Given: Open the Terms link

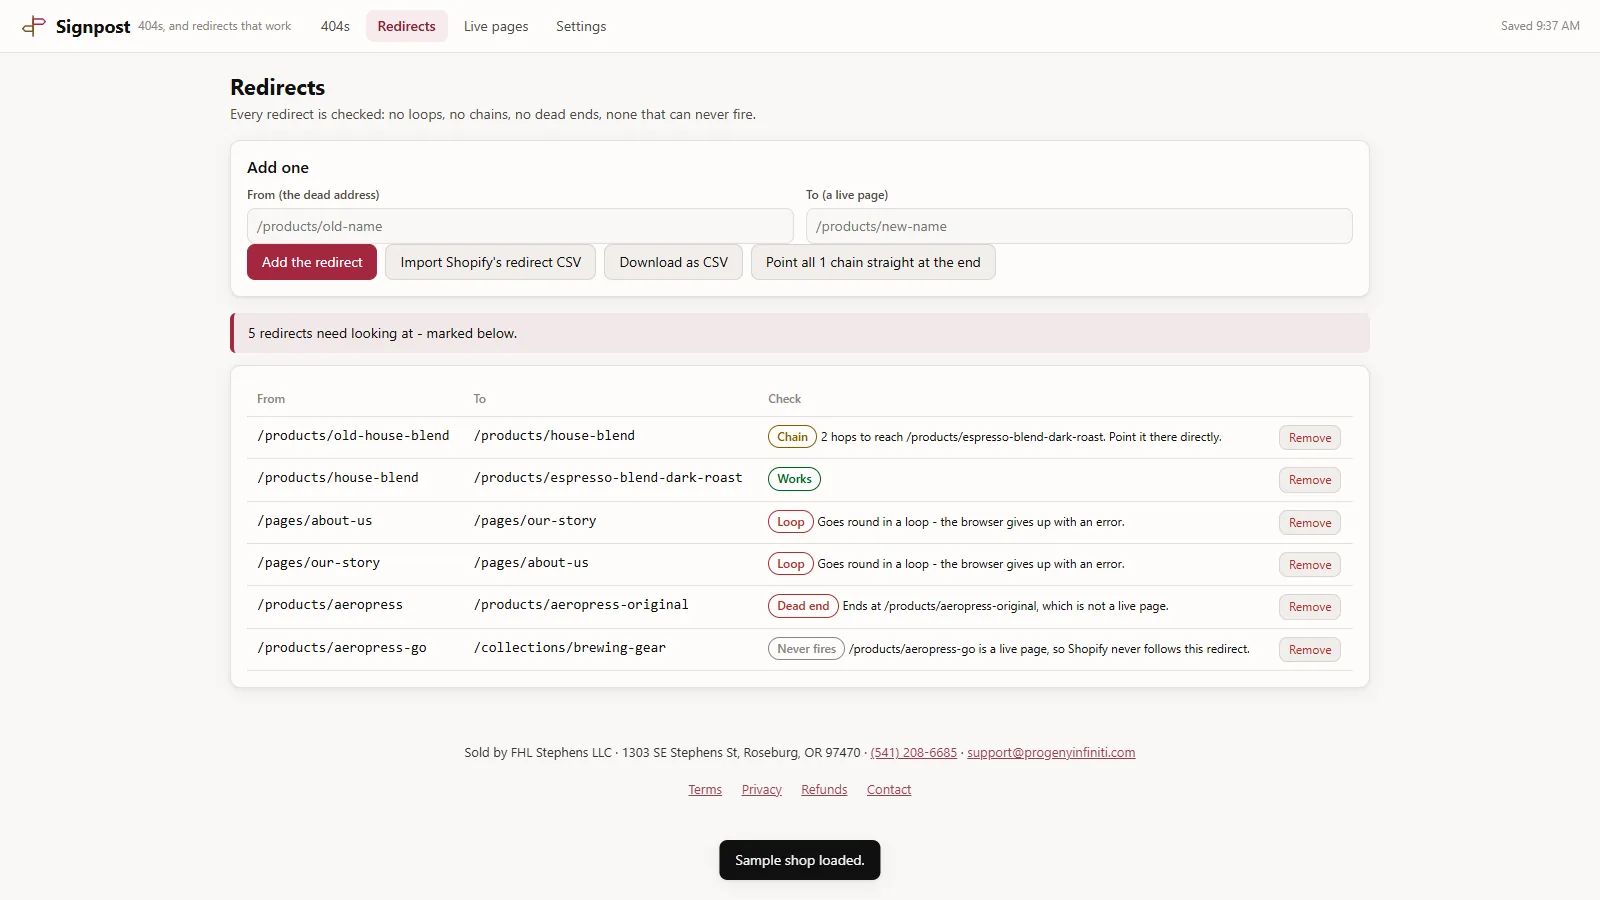Looking at the screenshot, I should click(x=705, y=790).
